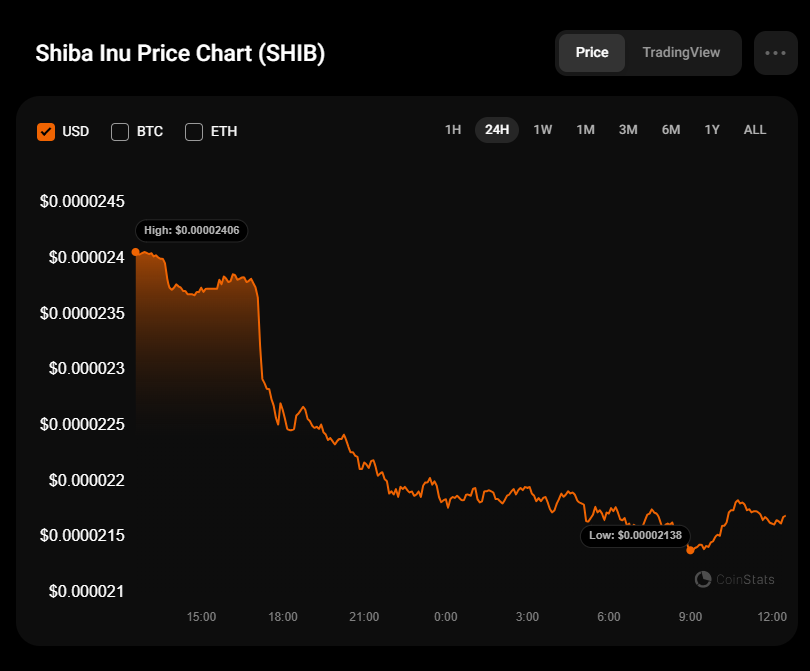Click the orange low price point marker
Image resolution: width=810 pixels, height=671 pixels.
point(690,550)
